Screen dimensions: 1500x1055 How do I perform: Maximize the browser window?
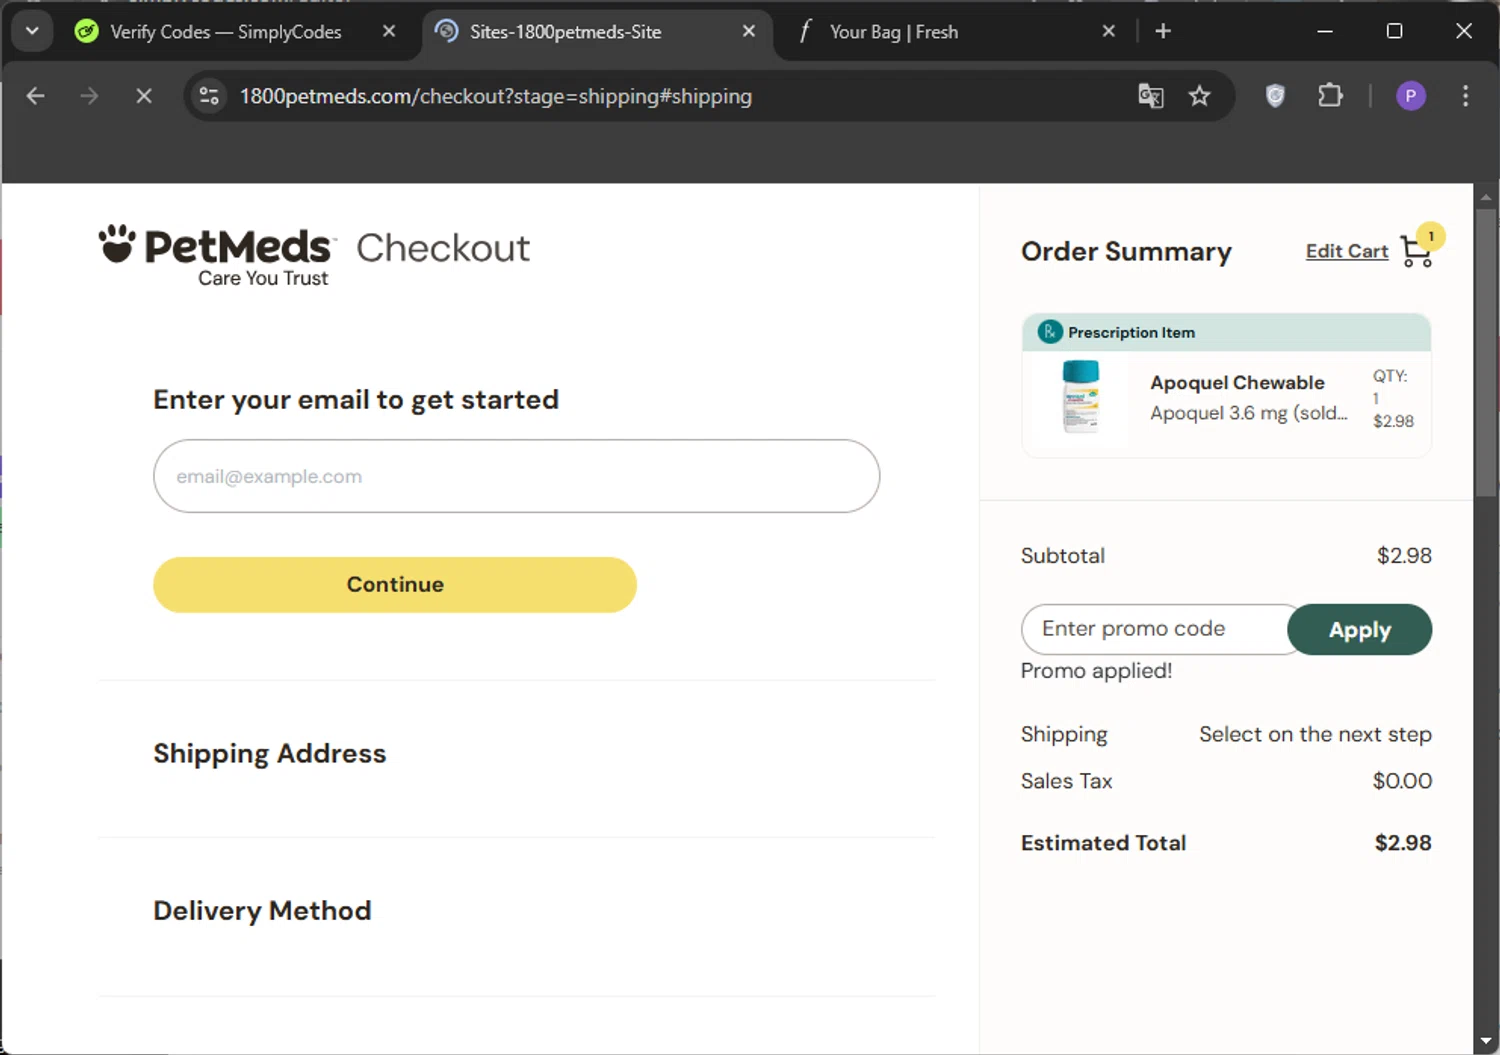(1394, 31)
